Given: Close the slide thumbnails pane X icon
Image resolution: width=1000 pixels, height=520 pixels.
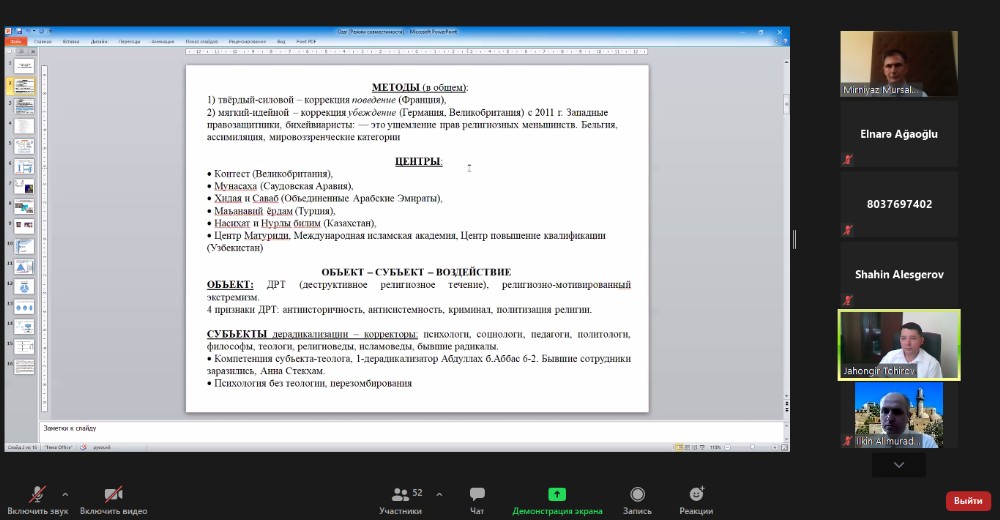Looking at the screenshot, I should (x=33, y=52).
